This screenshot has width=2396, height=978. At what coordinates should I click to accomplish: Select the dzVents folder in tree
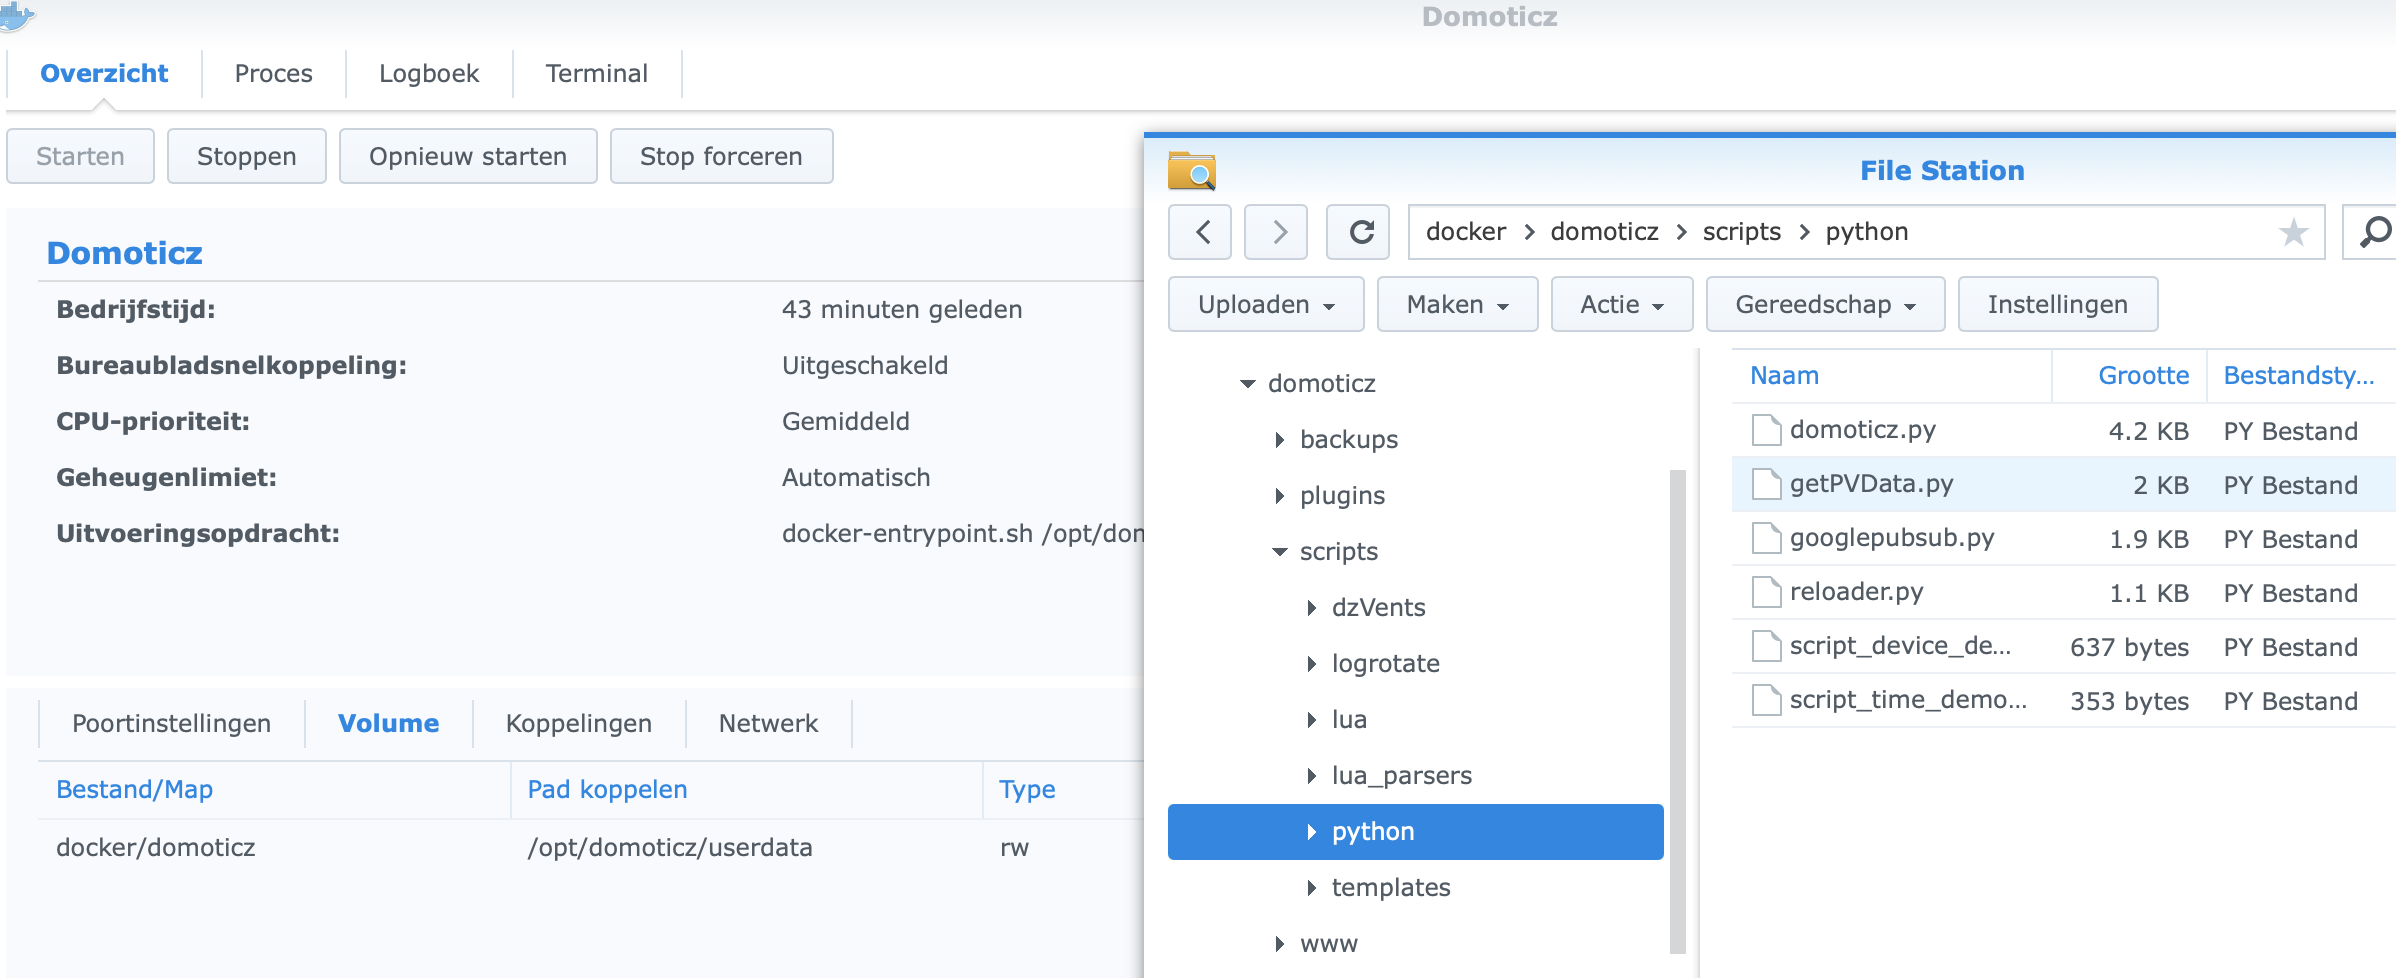(1378, 608)
